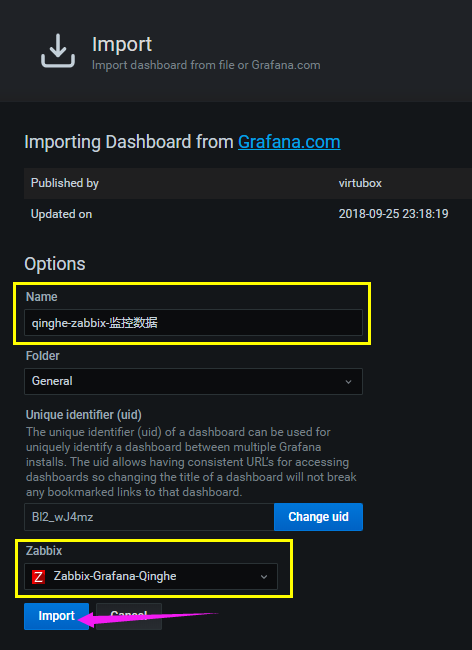
Task: Click the Zabbix data source label
Action: click(44, 551)
